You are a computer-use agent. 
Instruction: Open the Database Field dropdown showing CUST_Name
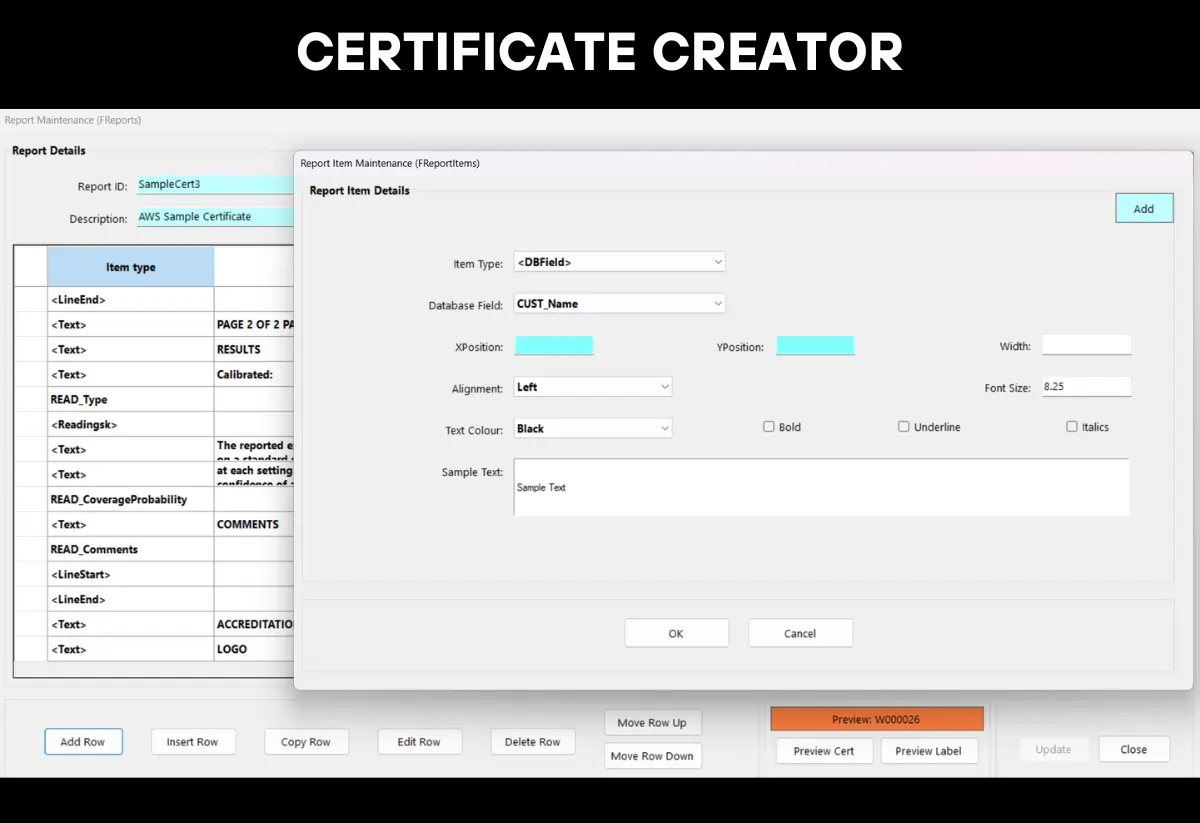[x=618, y=303]
